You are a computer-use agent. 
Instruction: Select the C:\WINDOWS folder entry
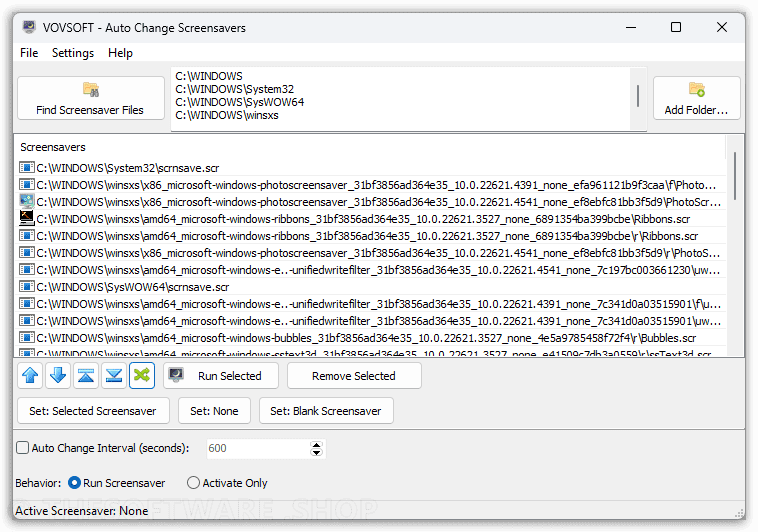[x=209, y=76]
